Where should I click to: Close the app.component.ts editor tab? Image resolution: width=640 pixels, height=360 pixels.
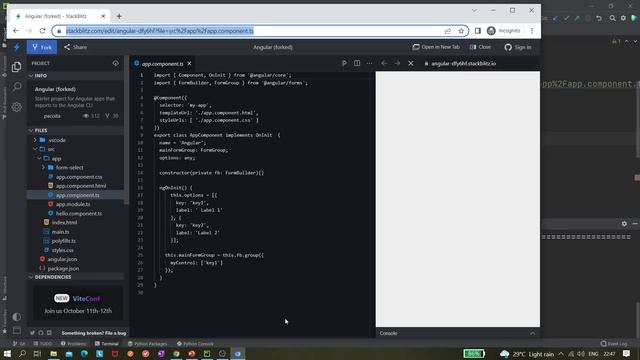[189, 64]
